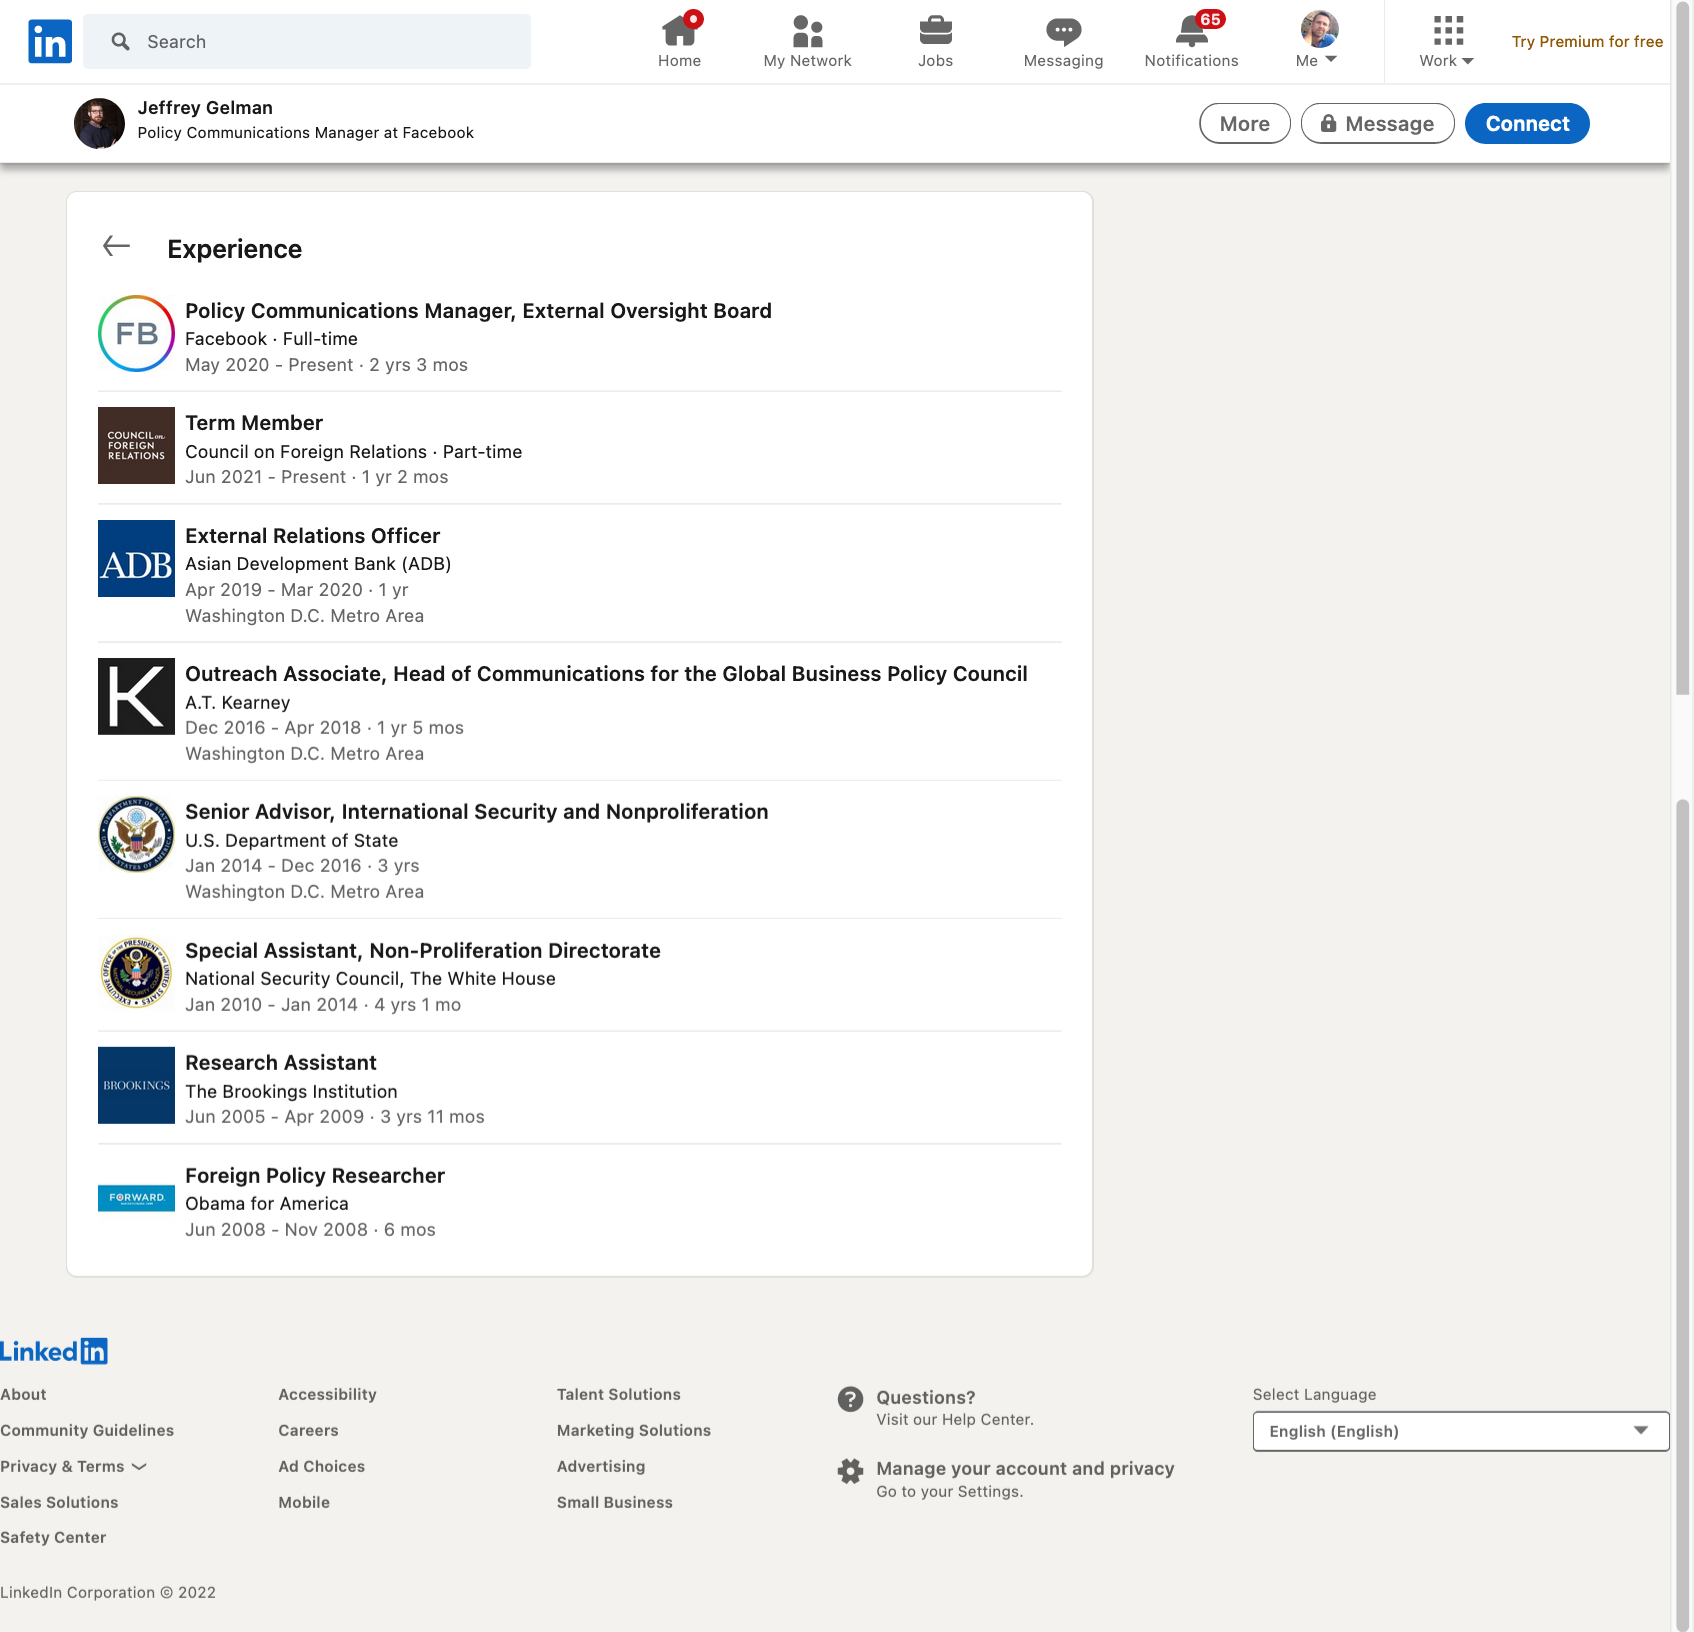Open Talent Solutions footer link
Image resolution: width=1694 pixels, height=1632 pixels.
click(x=618, y=1394)
